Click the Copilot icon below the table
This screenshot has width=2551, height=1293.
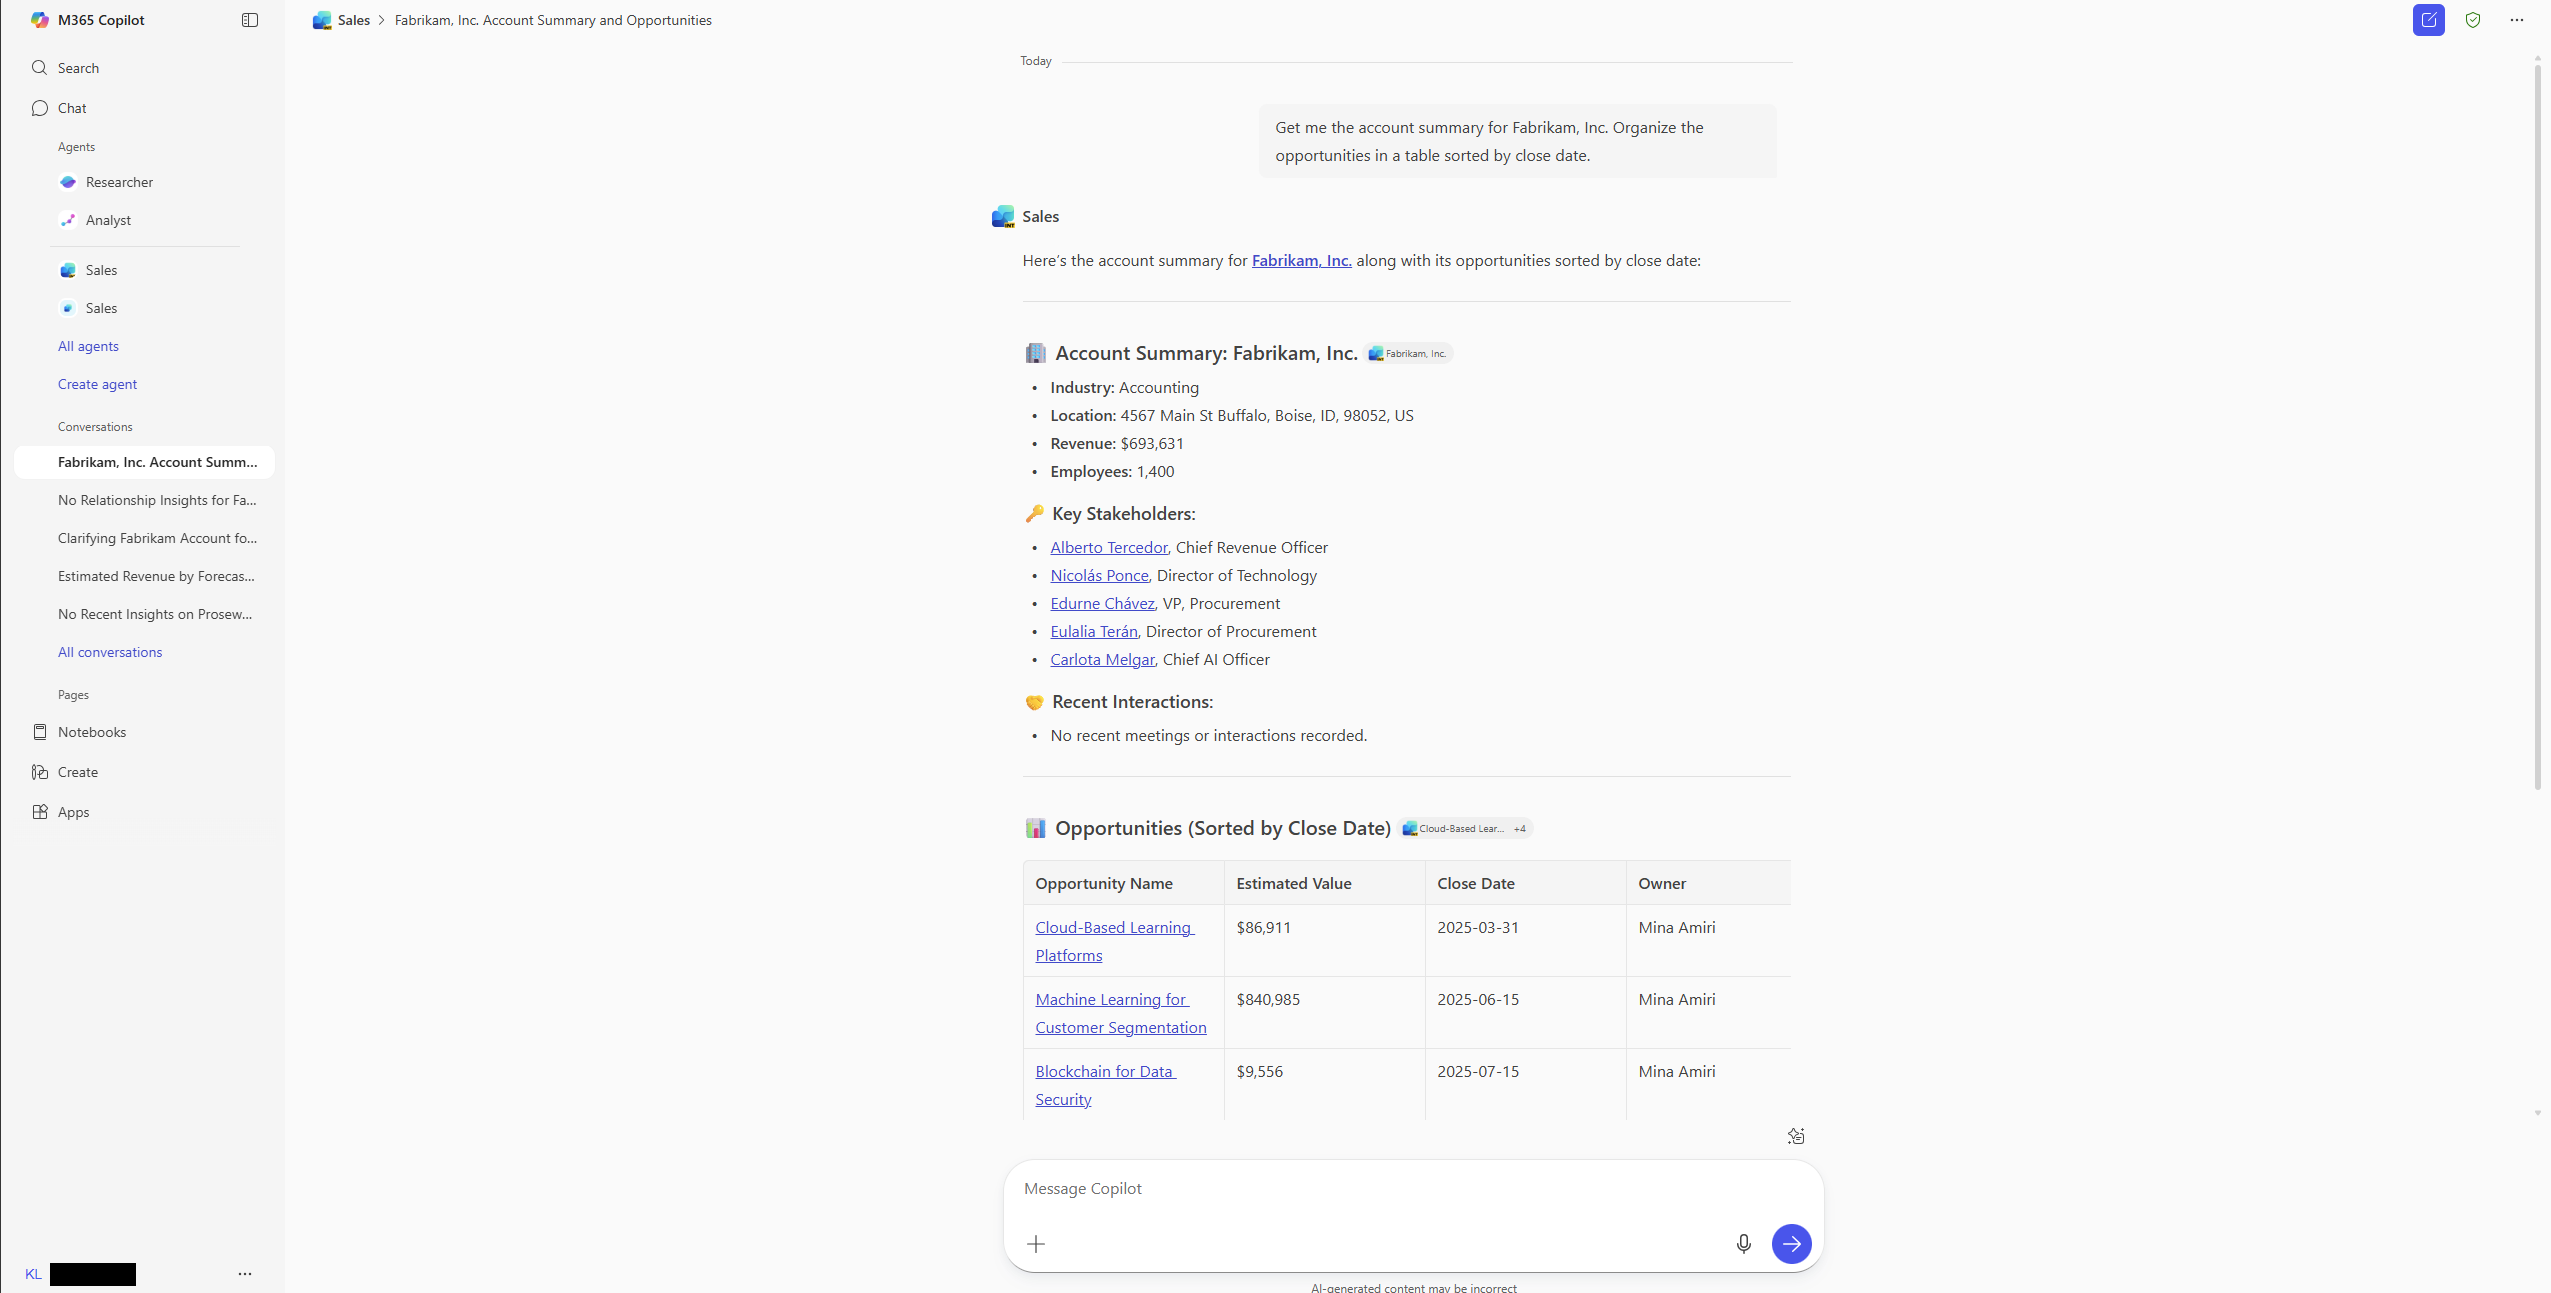1795,1135
